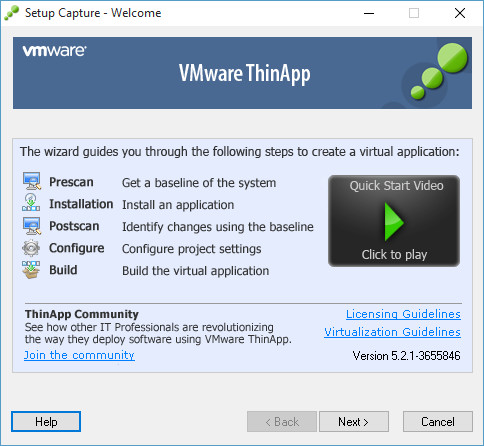Click 'Build the virtual application' text
This screenshot has height=446, width=484.
[195, 271]
